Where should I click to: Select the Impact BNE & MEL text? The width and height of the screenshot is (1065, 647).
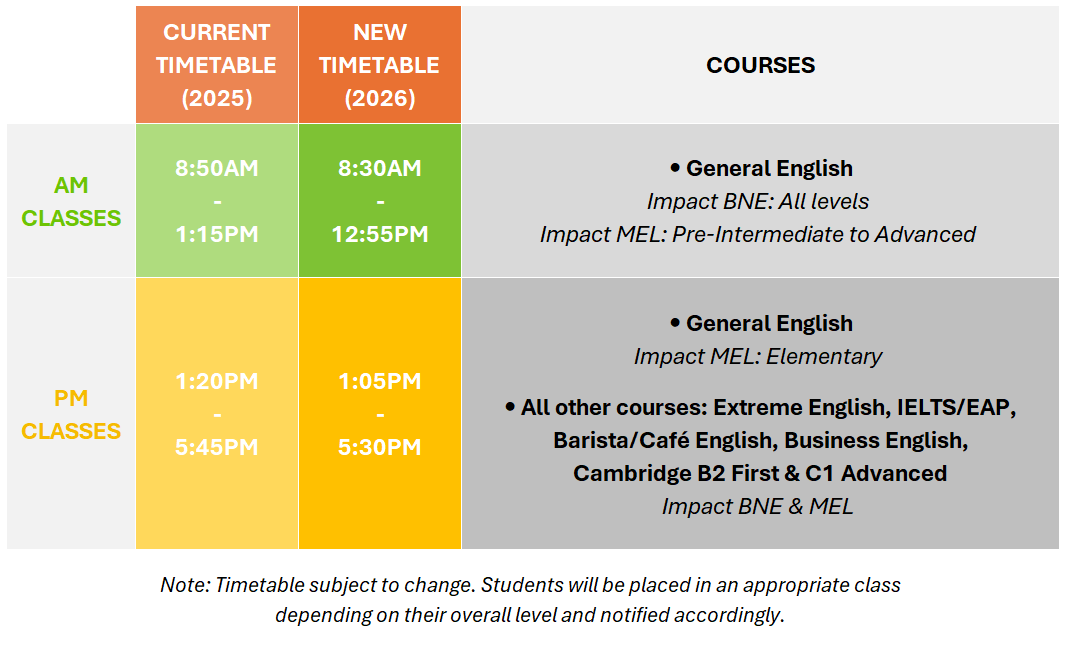point(757,506)
